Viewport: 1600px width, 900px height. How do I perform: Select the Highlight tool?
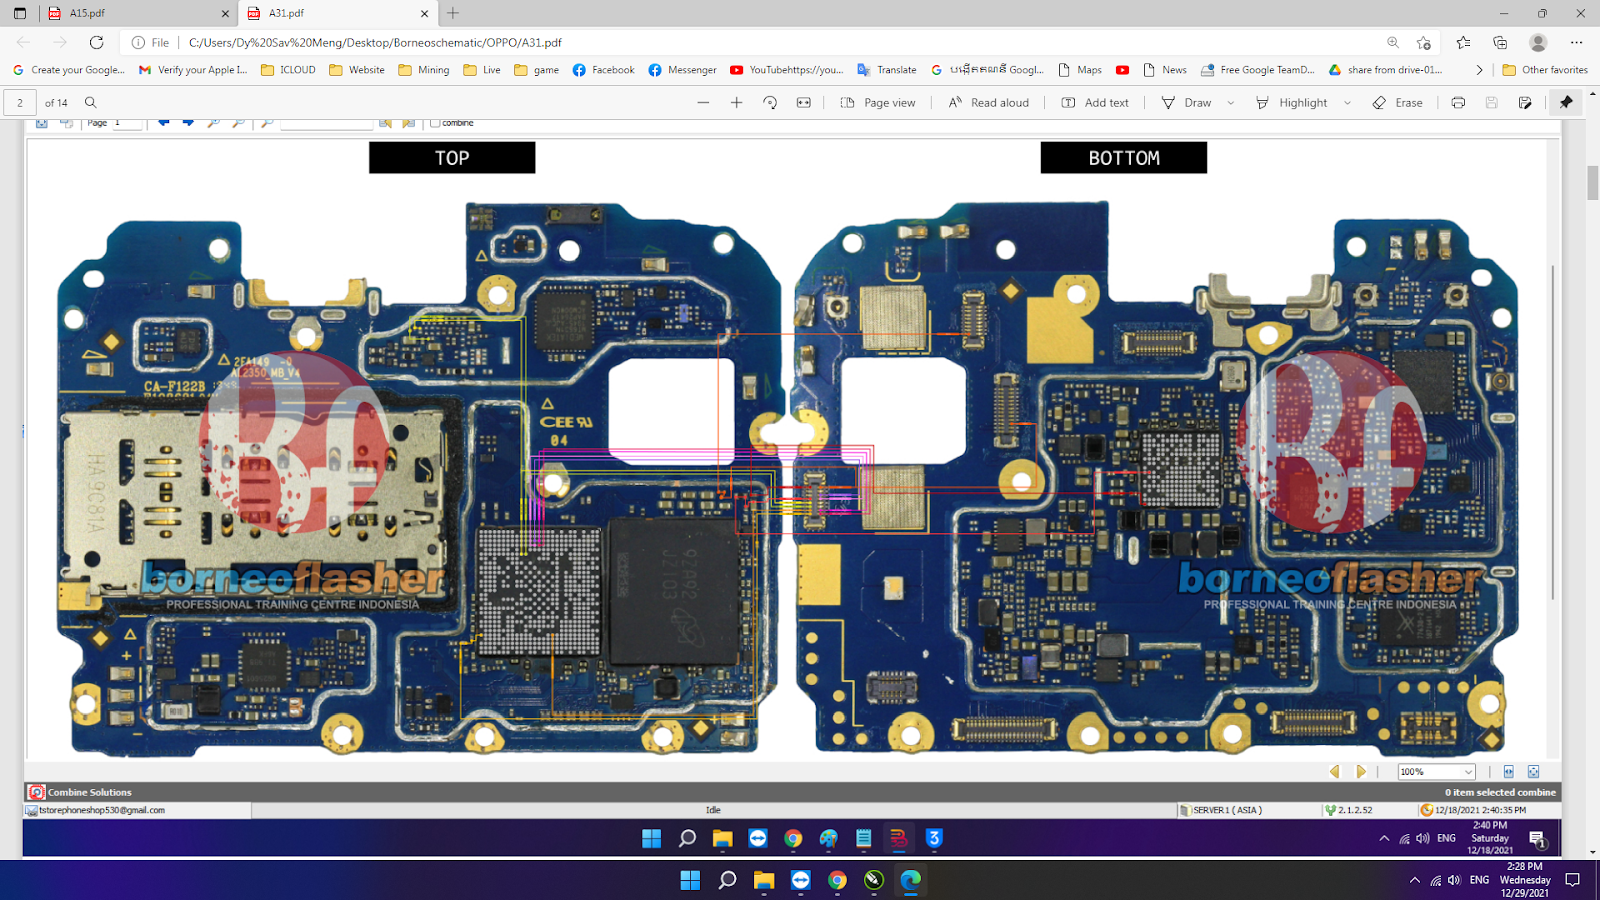click(1292, 102)
